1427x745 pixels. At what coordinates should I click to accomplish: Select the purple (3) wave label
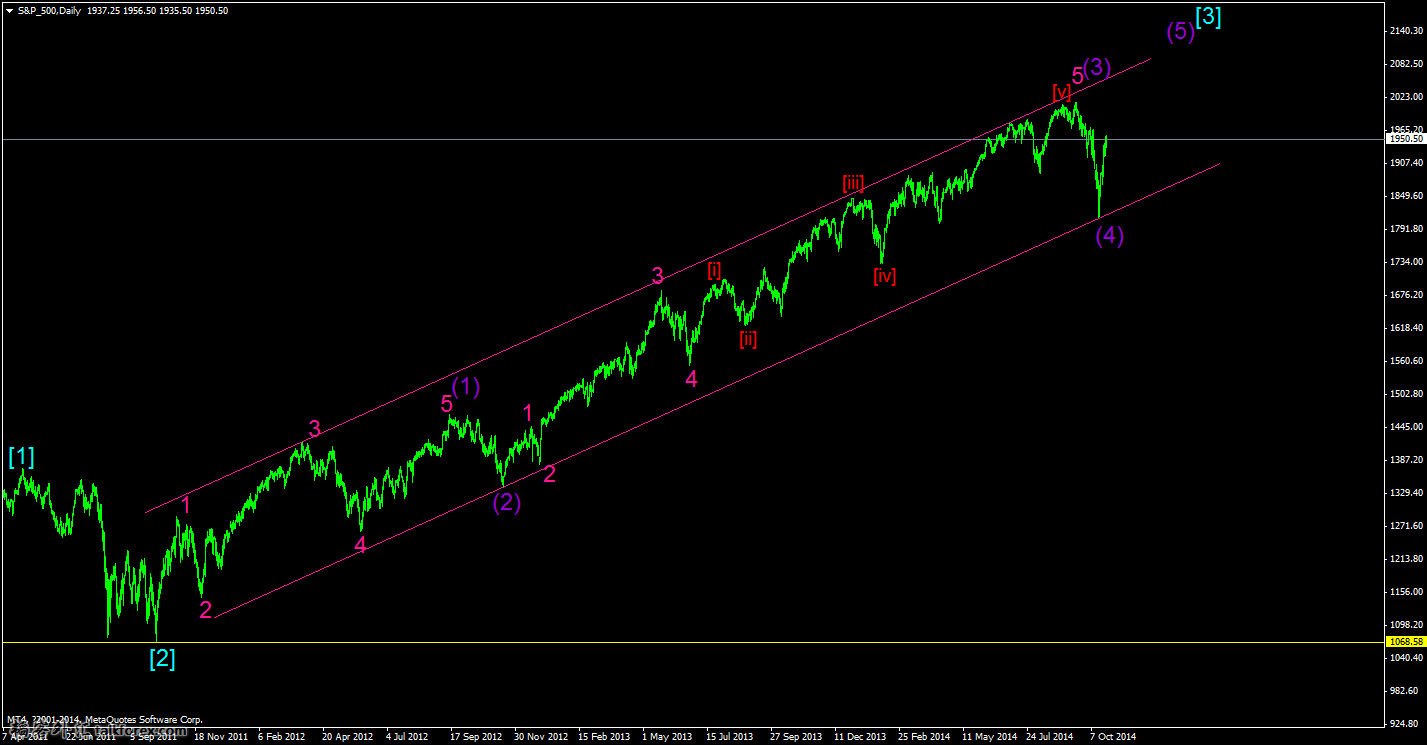1097,67
